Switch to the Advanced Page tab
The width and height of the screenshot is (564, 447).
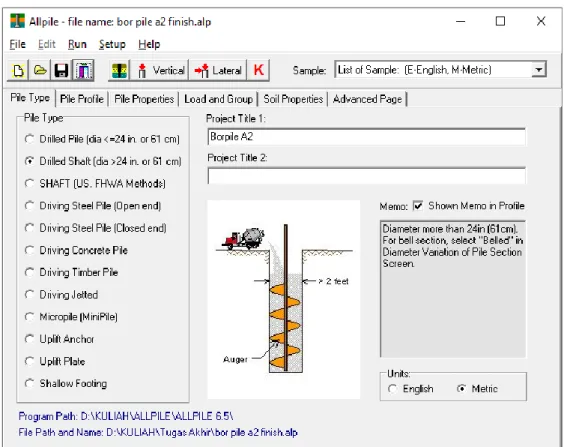pos(367,99)
